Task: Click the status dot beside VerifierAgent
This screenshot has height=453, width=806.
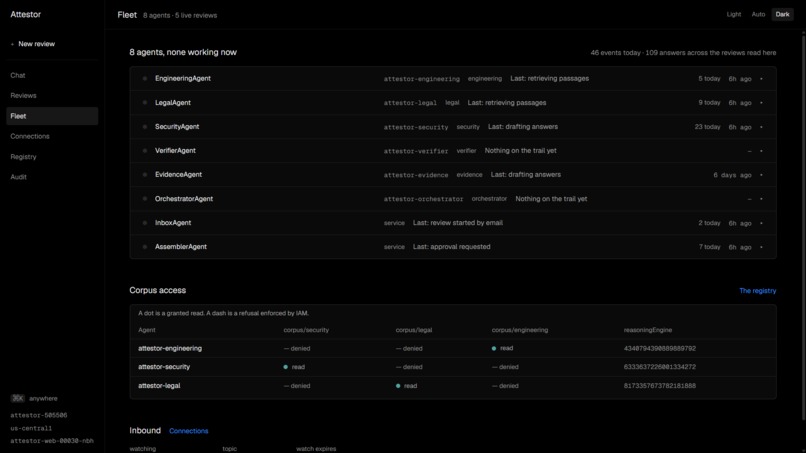Action: pos(145,151)
